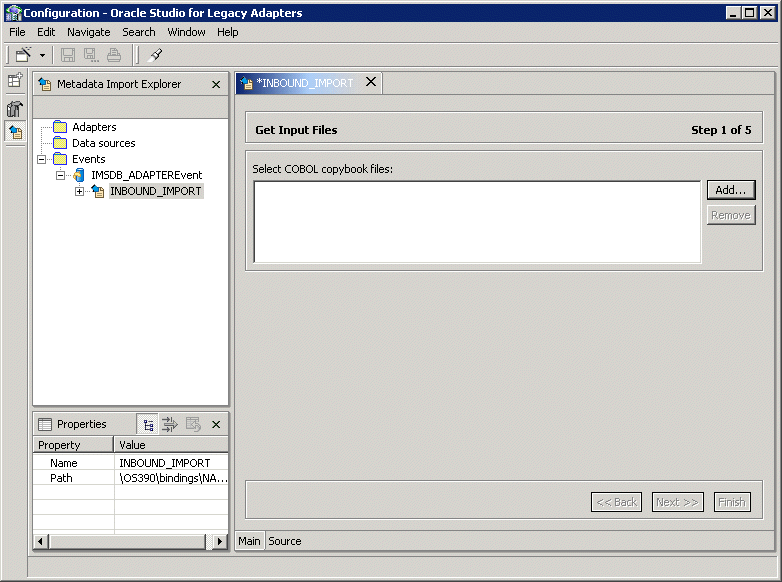782x582 pixels.
Task: Click the COBOL copybook files list box
Action: [x=477, y=222]
